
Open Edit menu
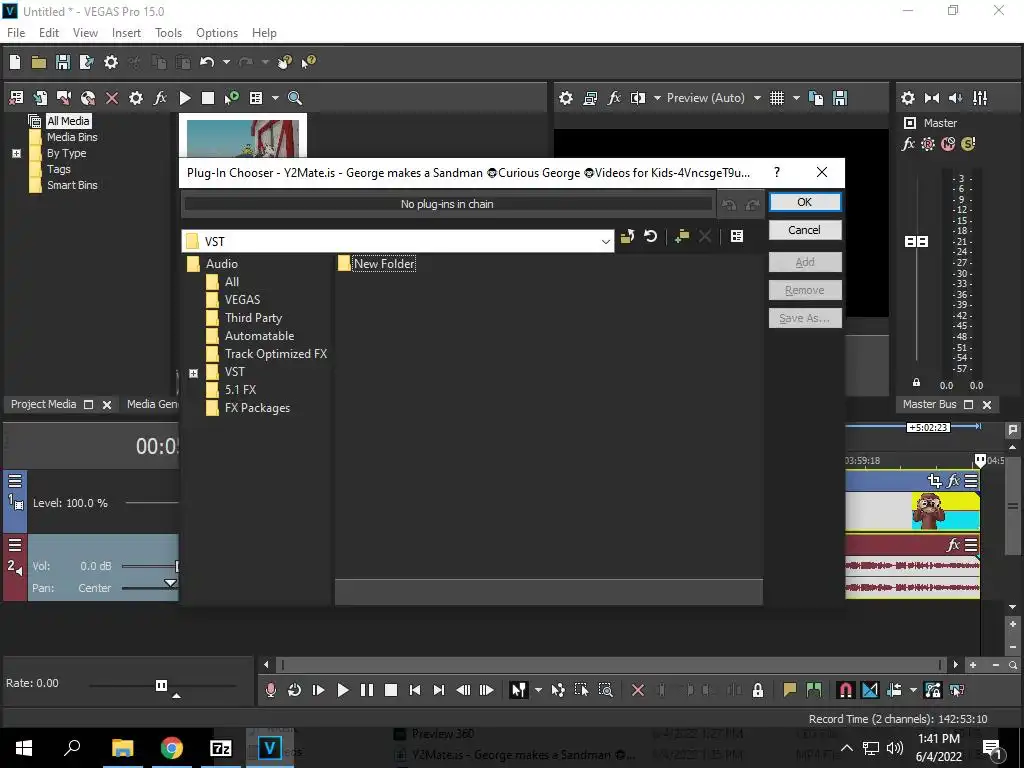(x=48, y=33)
